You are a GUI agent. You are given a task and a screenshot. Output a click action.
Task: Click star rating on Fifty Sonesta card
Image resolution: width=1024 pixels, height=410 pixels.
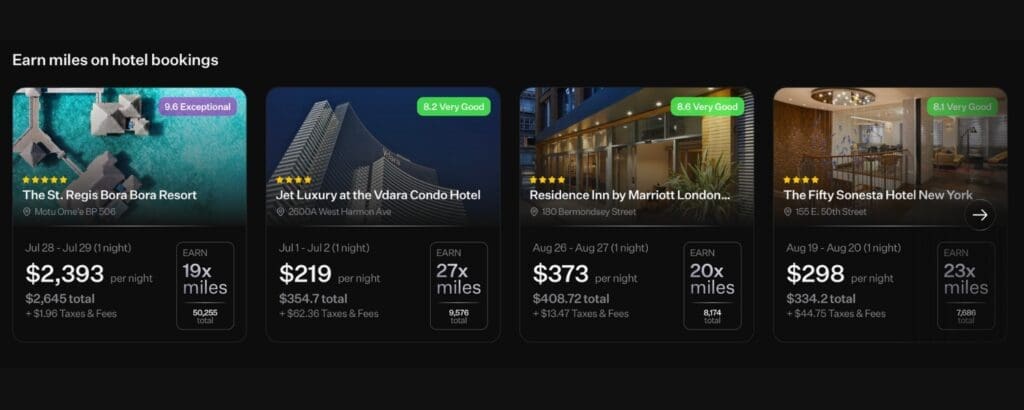[801, 180]
